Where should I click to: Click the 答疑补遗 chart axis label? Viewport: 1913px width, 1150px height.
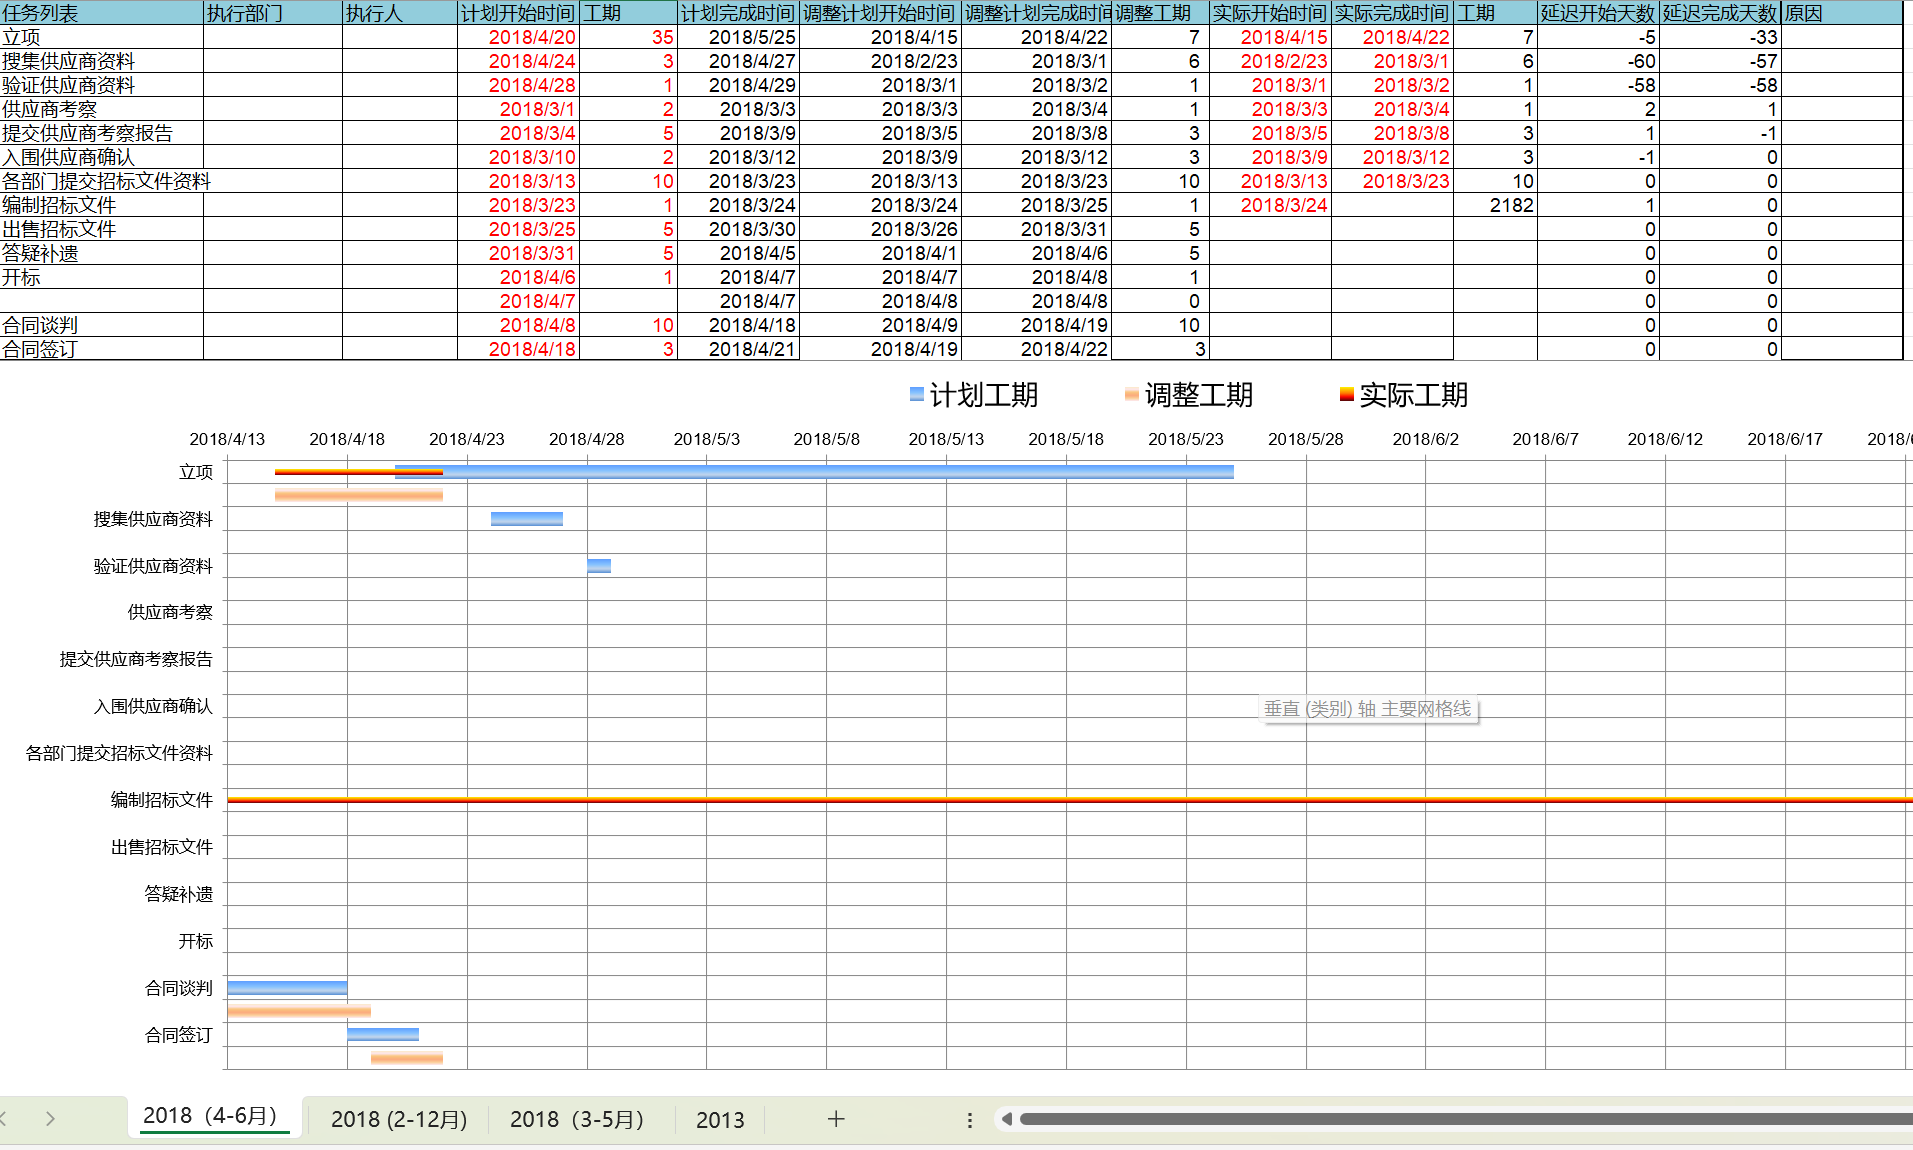(179, 894)
